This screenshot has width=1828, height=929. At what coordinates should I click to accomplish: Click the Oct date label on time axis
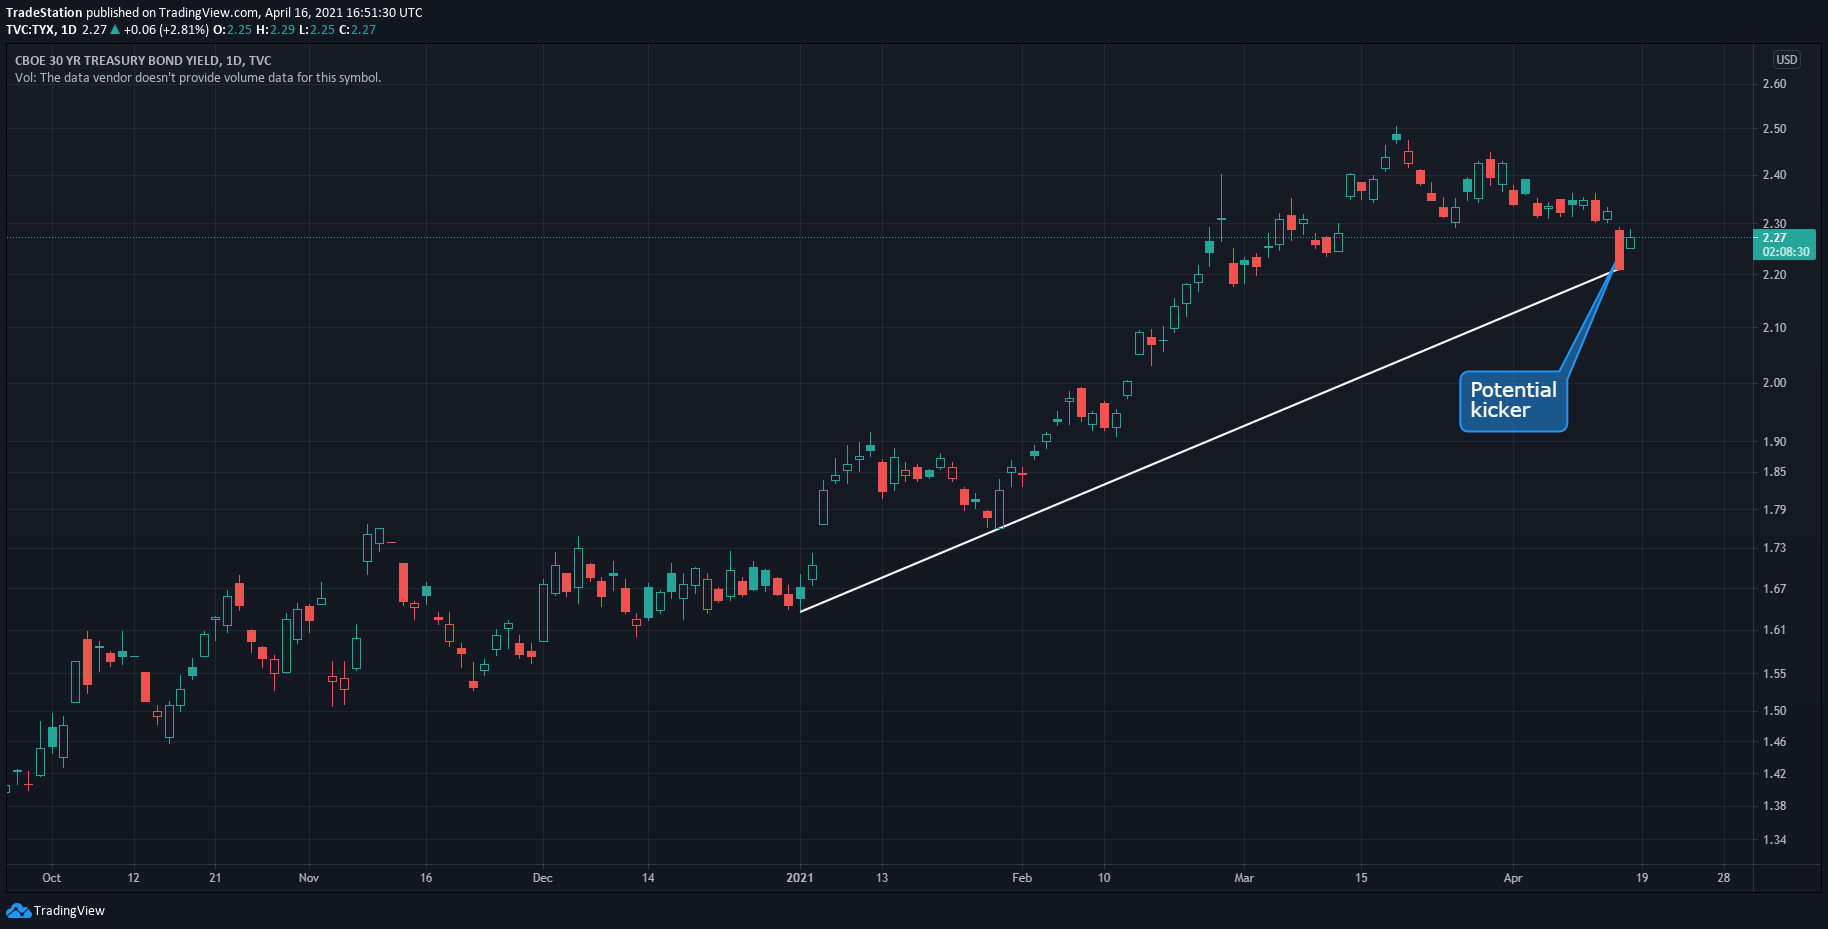[x=51, y=878]
